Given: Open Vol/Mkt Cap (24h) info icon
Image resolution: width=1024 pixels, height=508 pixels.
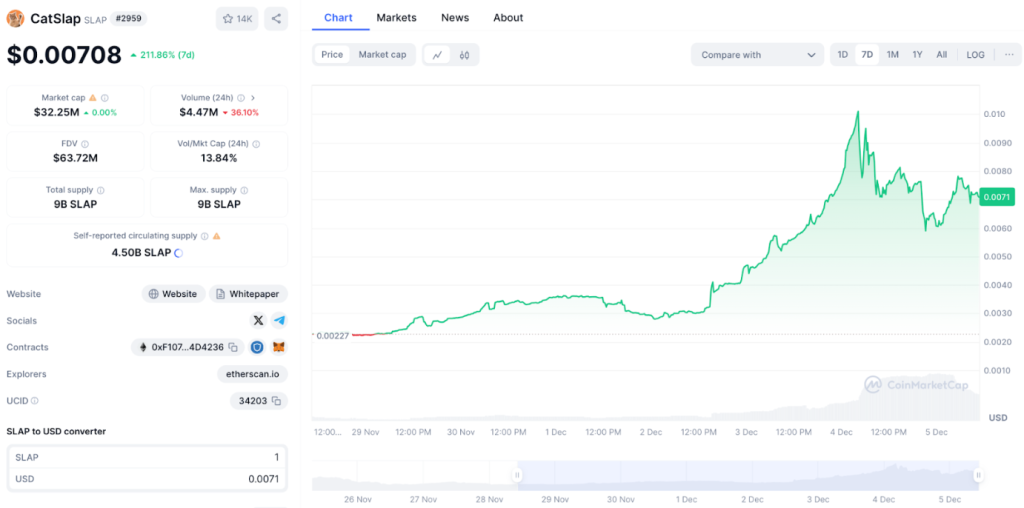Looking at the screenshot, I should tap(256, 144).
